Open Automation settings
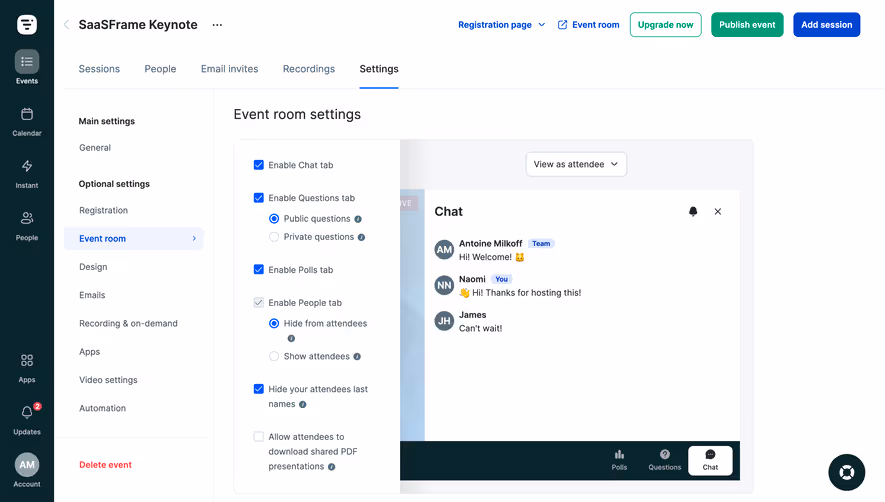 (x=102, y=408)
